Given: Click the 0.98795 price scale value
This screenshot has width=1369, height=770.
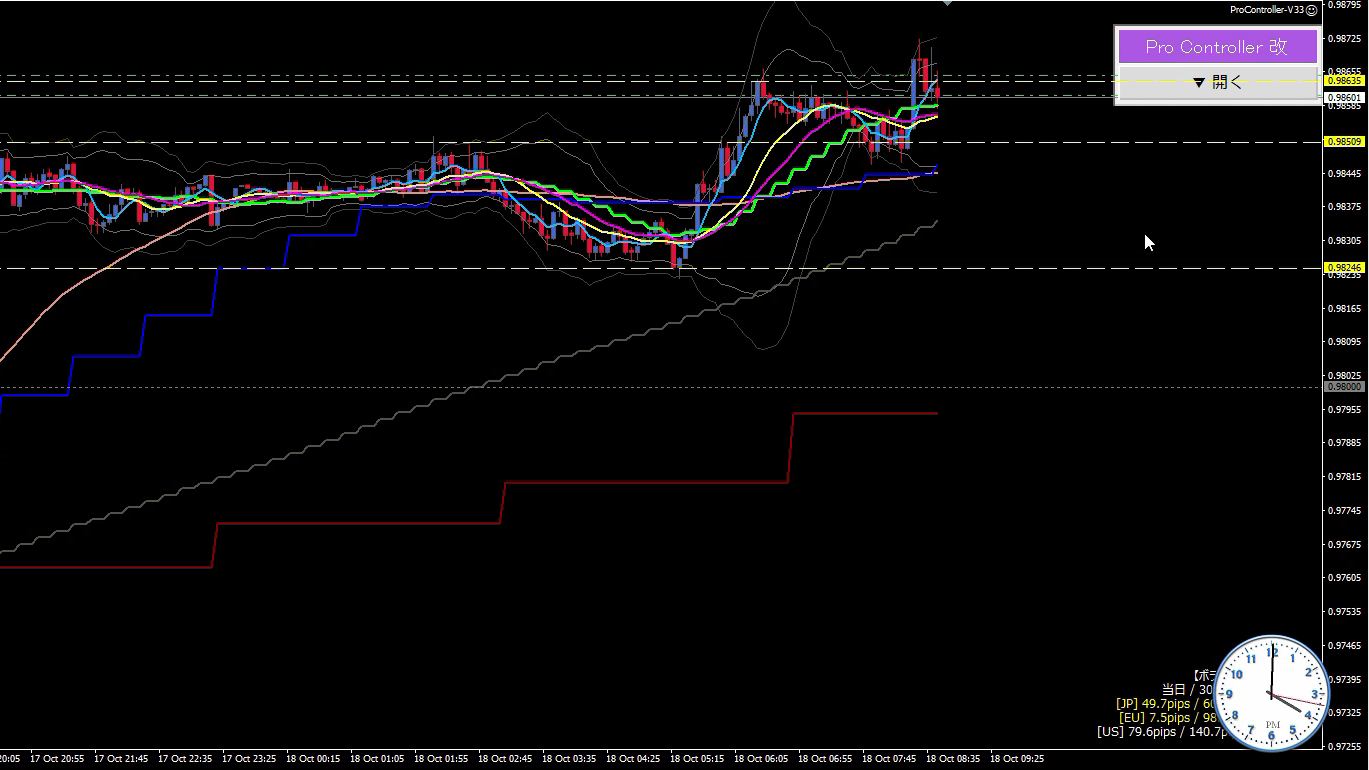Looking at the screenshot, I should (1346, 5).
